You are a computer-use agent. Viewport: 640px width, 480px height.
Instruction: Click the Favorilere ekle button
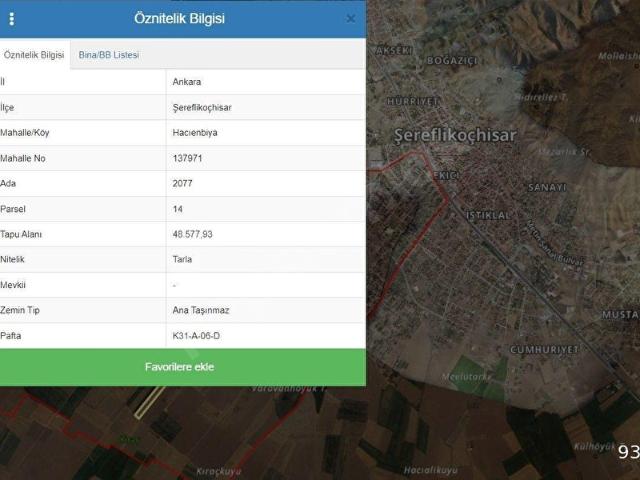pyautogui.click(x=182, y=367)
